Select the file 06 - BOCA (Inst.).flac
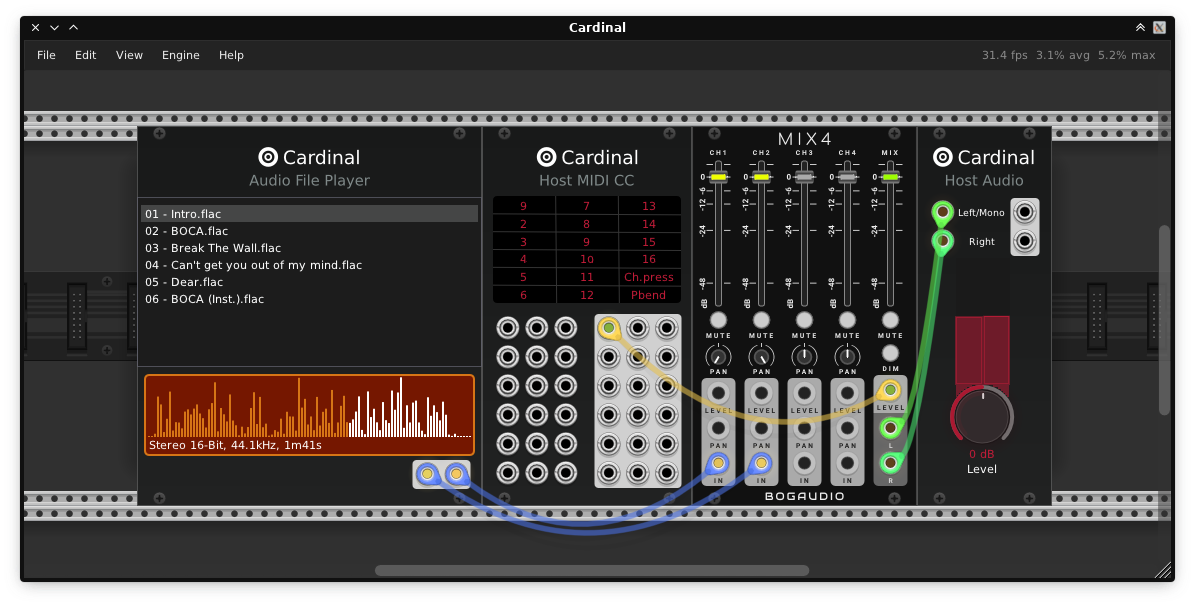 [309, 299]
